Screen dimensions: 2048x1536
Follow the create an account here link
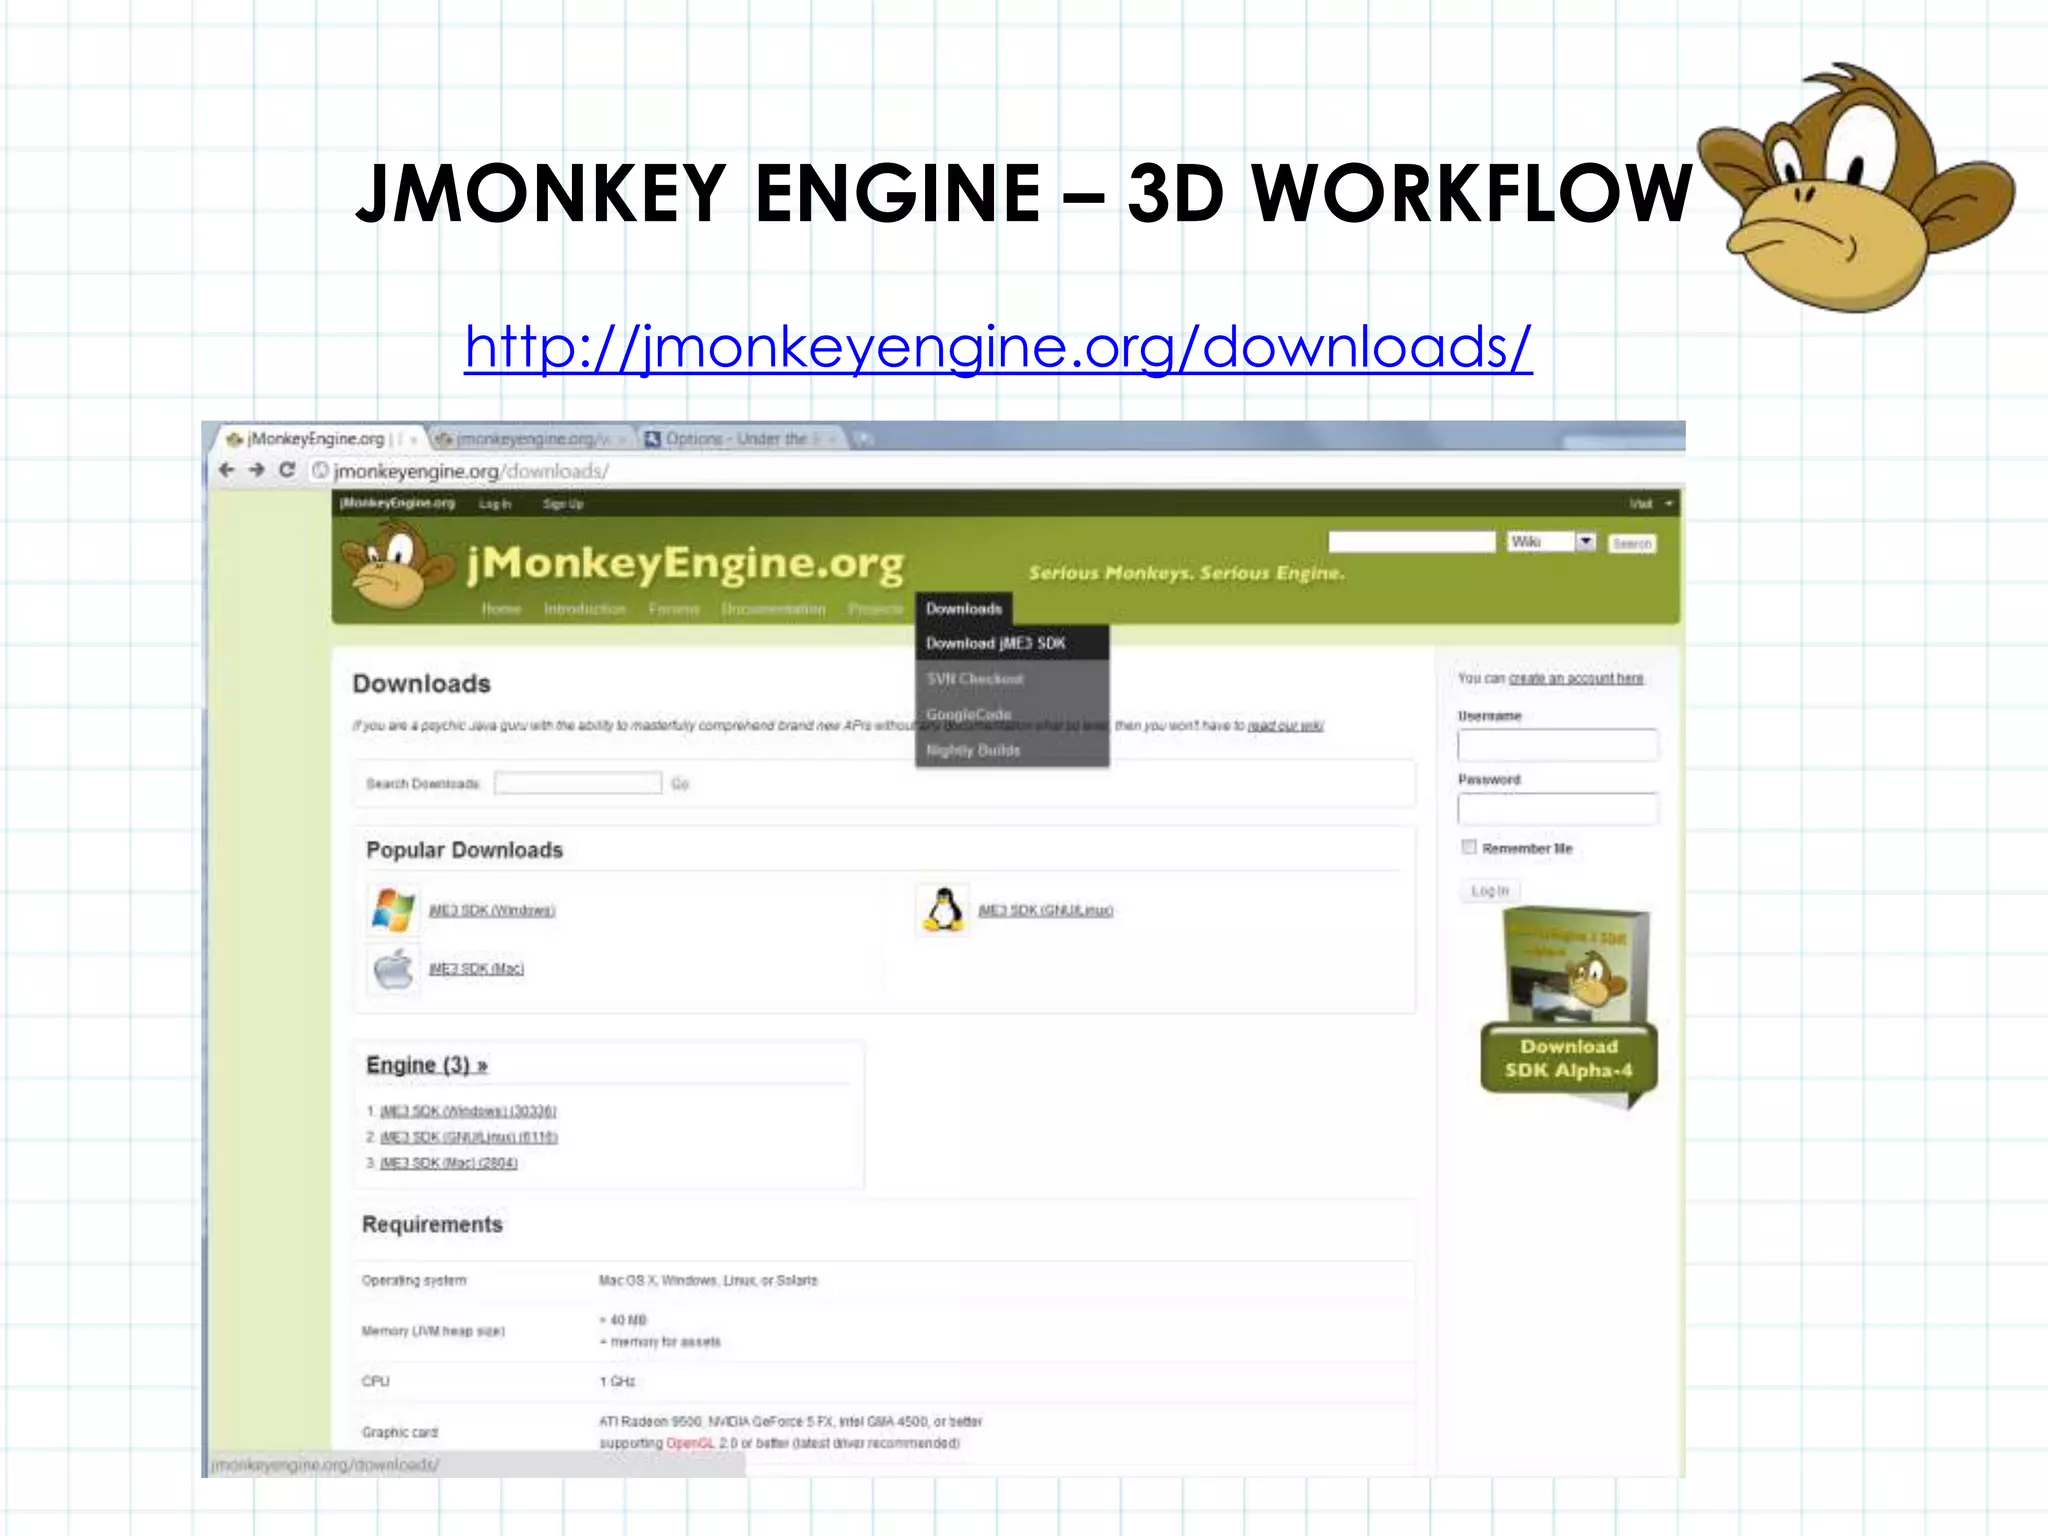tap(1575, 678)
